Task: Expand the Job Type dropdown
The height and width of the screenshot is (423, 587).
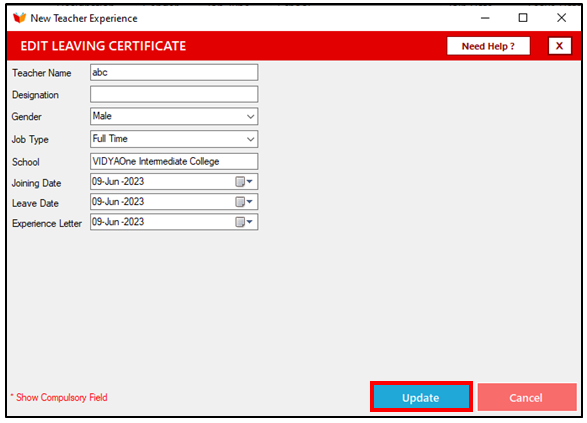Action: (x=250, y=139)
